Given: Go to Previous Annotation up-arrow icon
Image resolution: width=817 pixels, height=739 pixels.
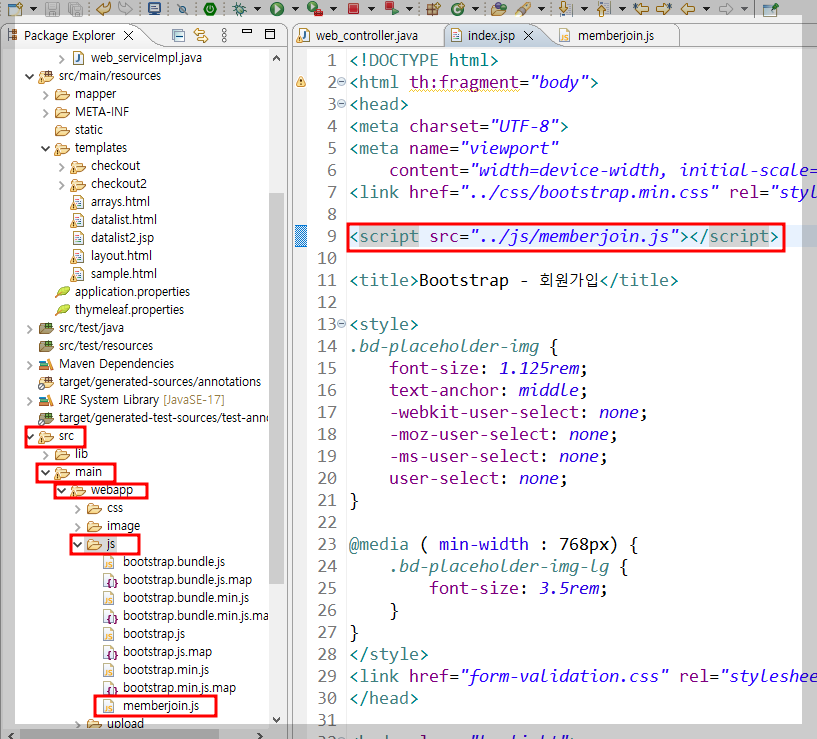Looking at the screenshot, I should 602,8.
